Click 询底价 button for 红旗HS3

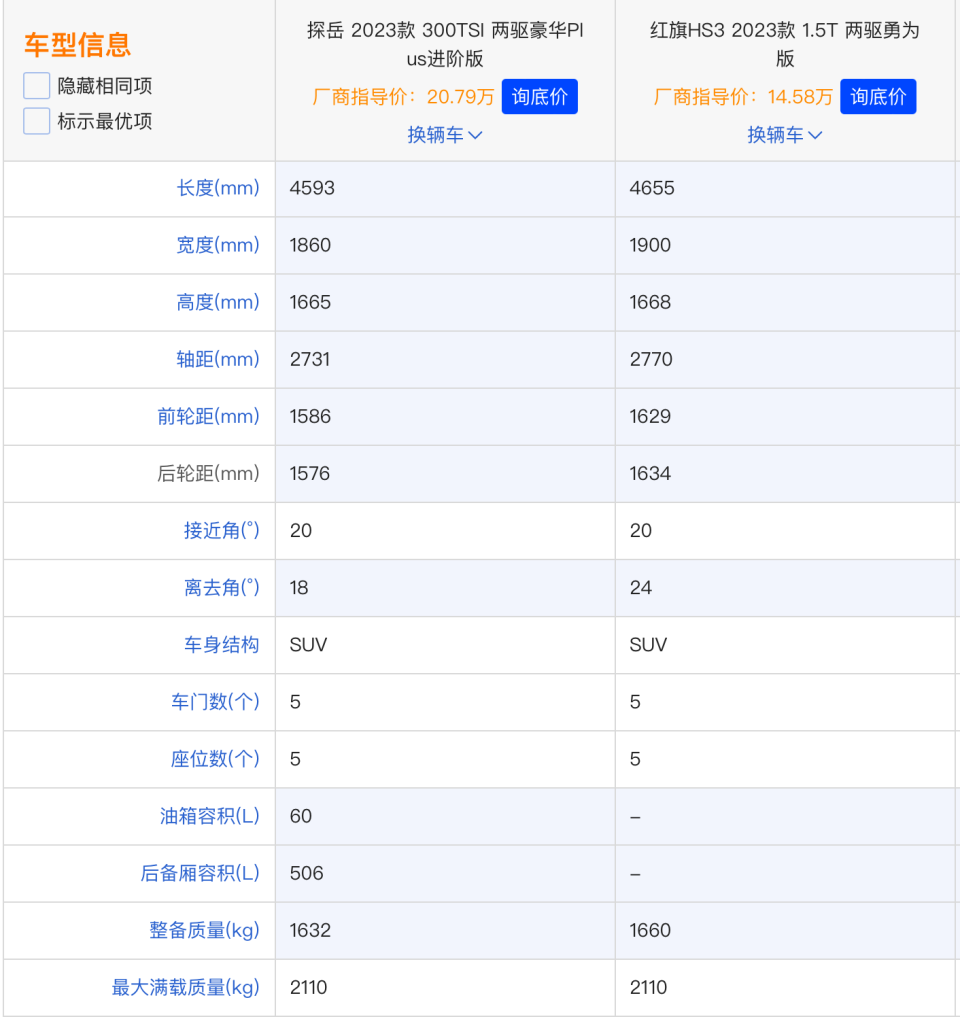coord(878,97)
